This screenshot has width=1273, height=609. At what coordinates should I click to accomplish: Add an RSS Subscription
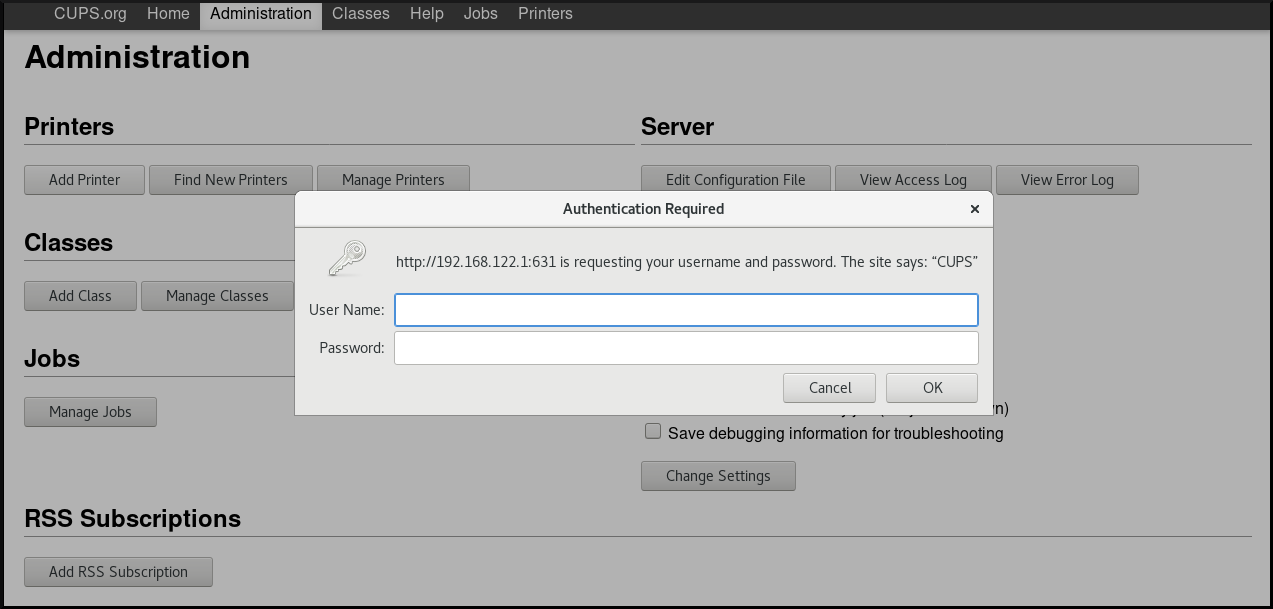[118, 572]
